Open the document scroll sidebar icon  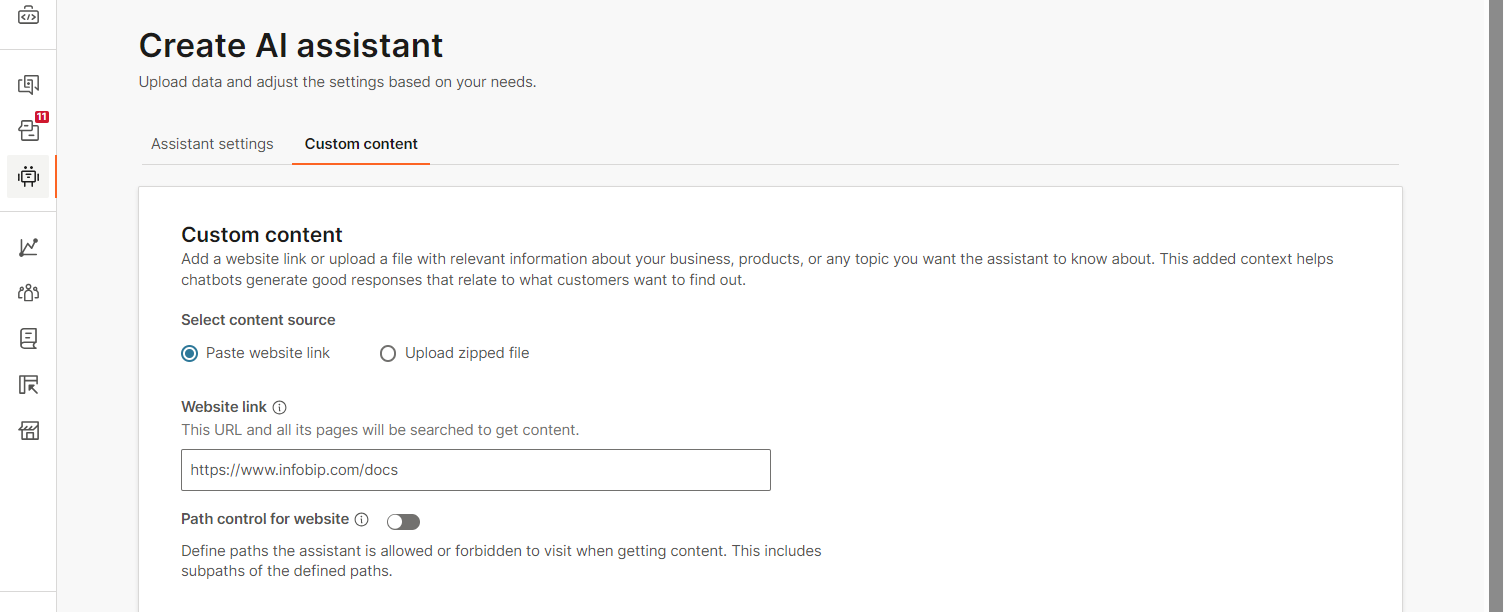tap(28, 339)
